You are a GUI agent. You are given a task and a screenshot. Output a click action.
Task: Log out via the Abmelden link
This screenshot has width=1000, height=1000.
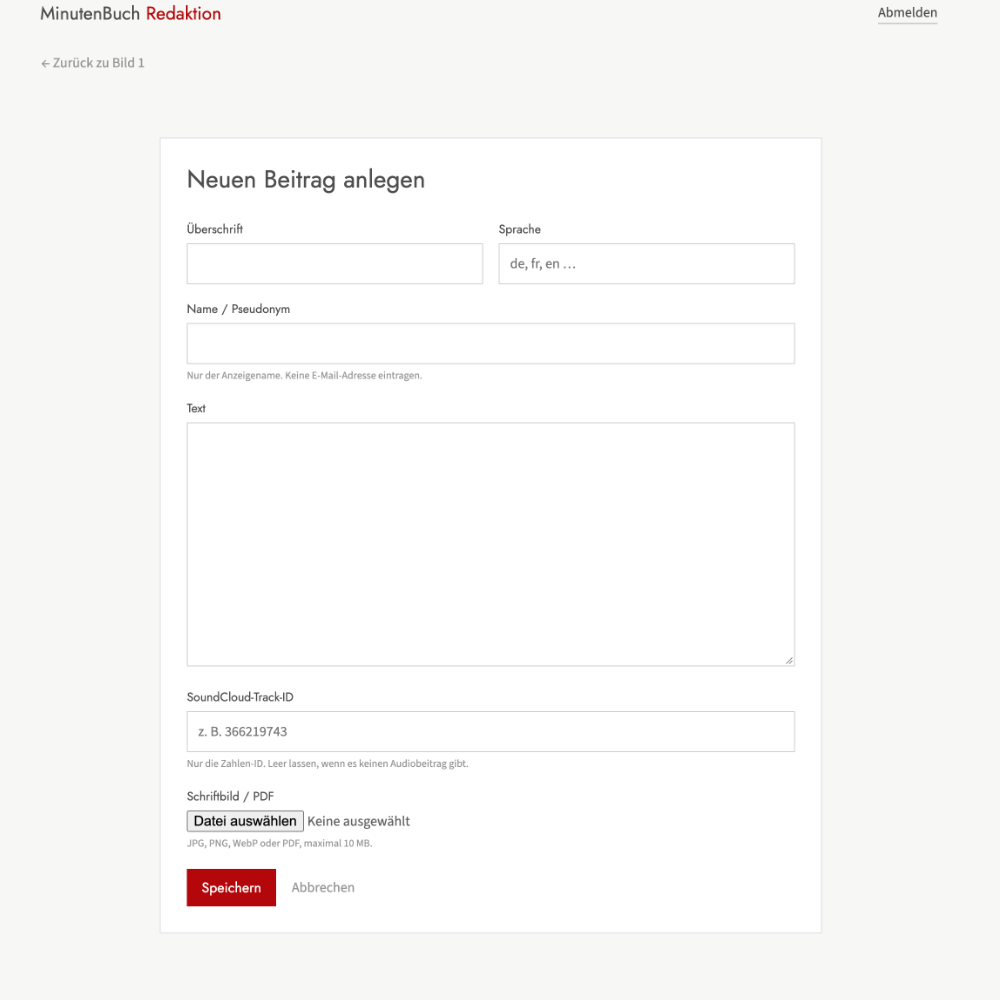click(x=907, y=13)
